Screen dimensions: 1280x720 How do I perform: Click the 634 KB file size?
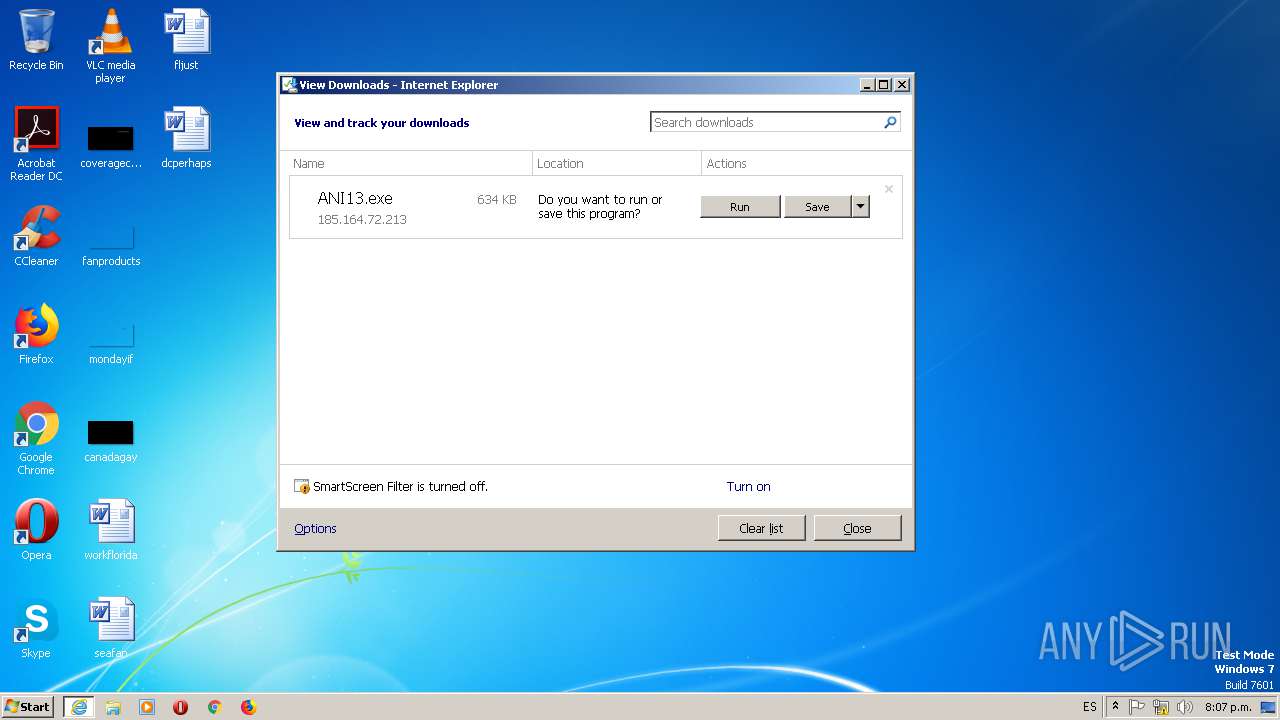[497, 200]
